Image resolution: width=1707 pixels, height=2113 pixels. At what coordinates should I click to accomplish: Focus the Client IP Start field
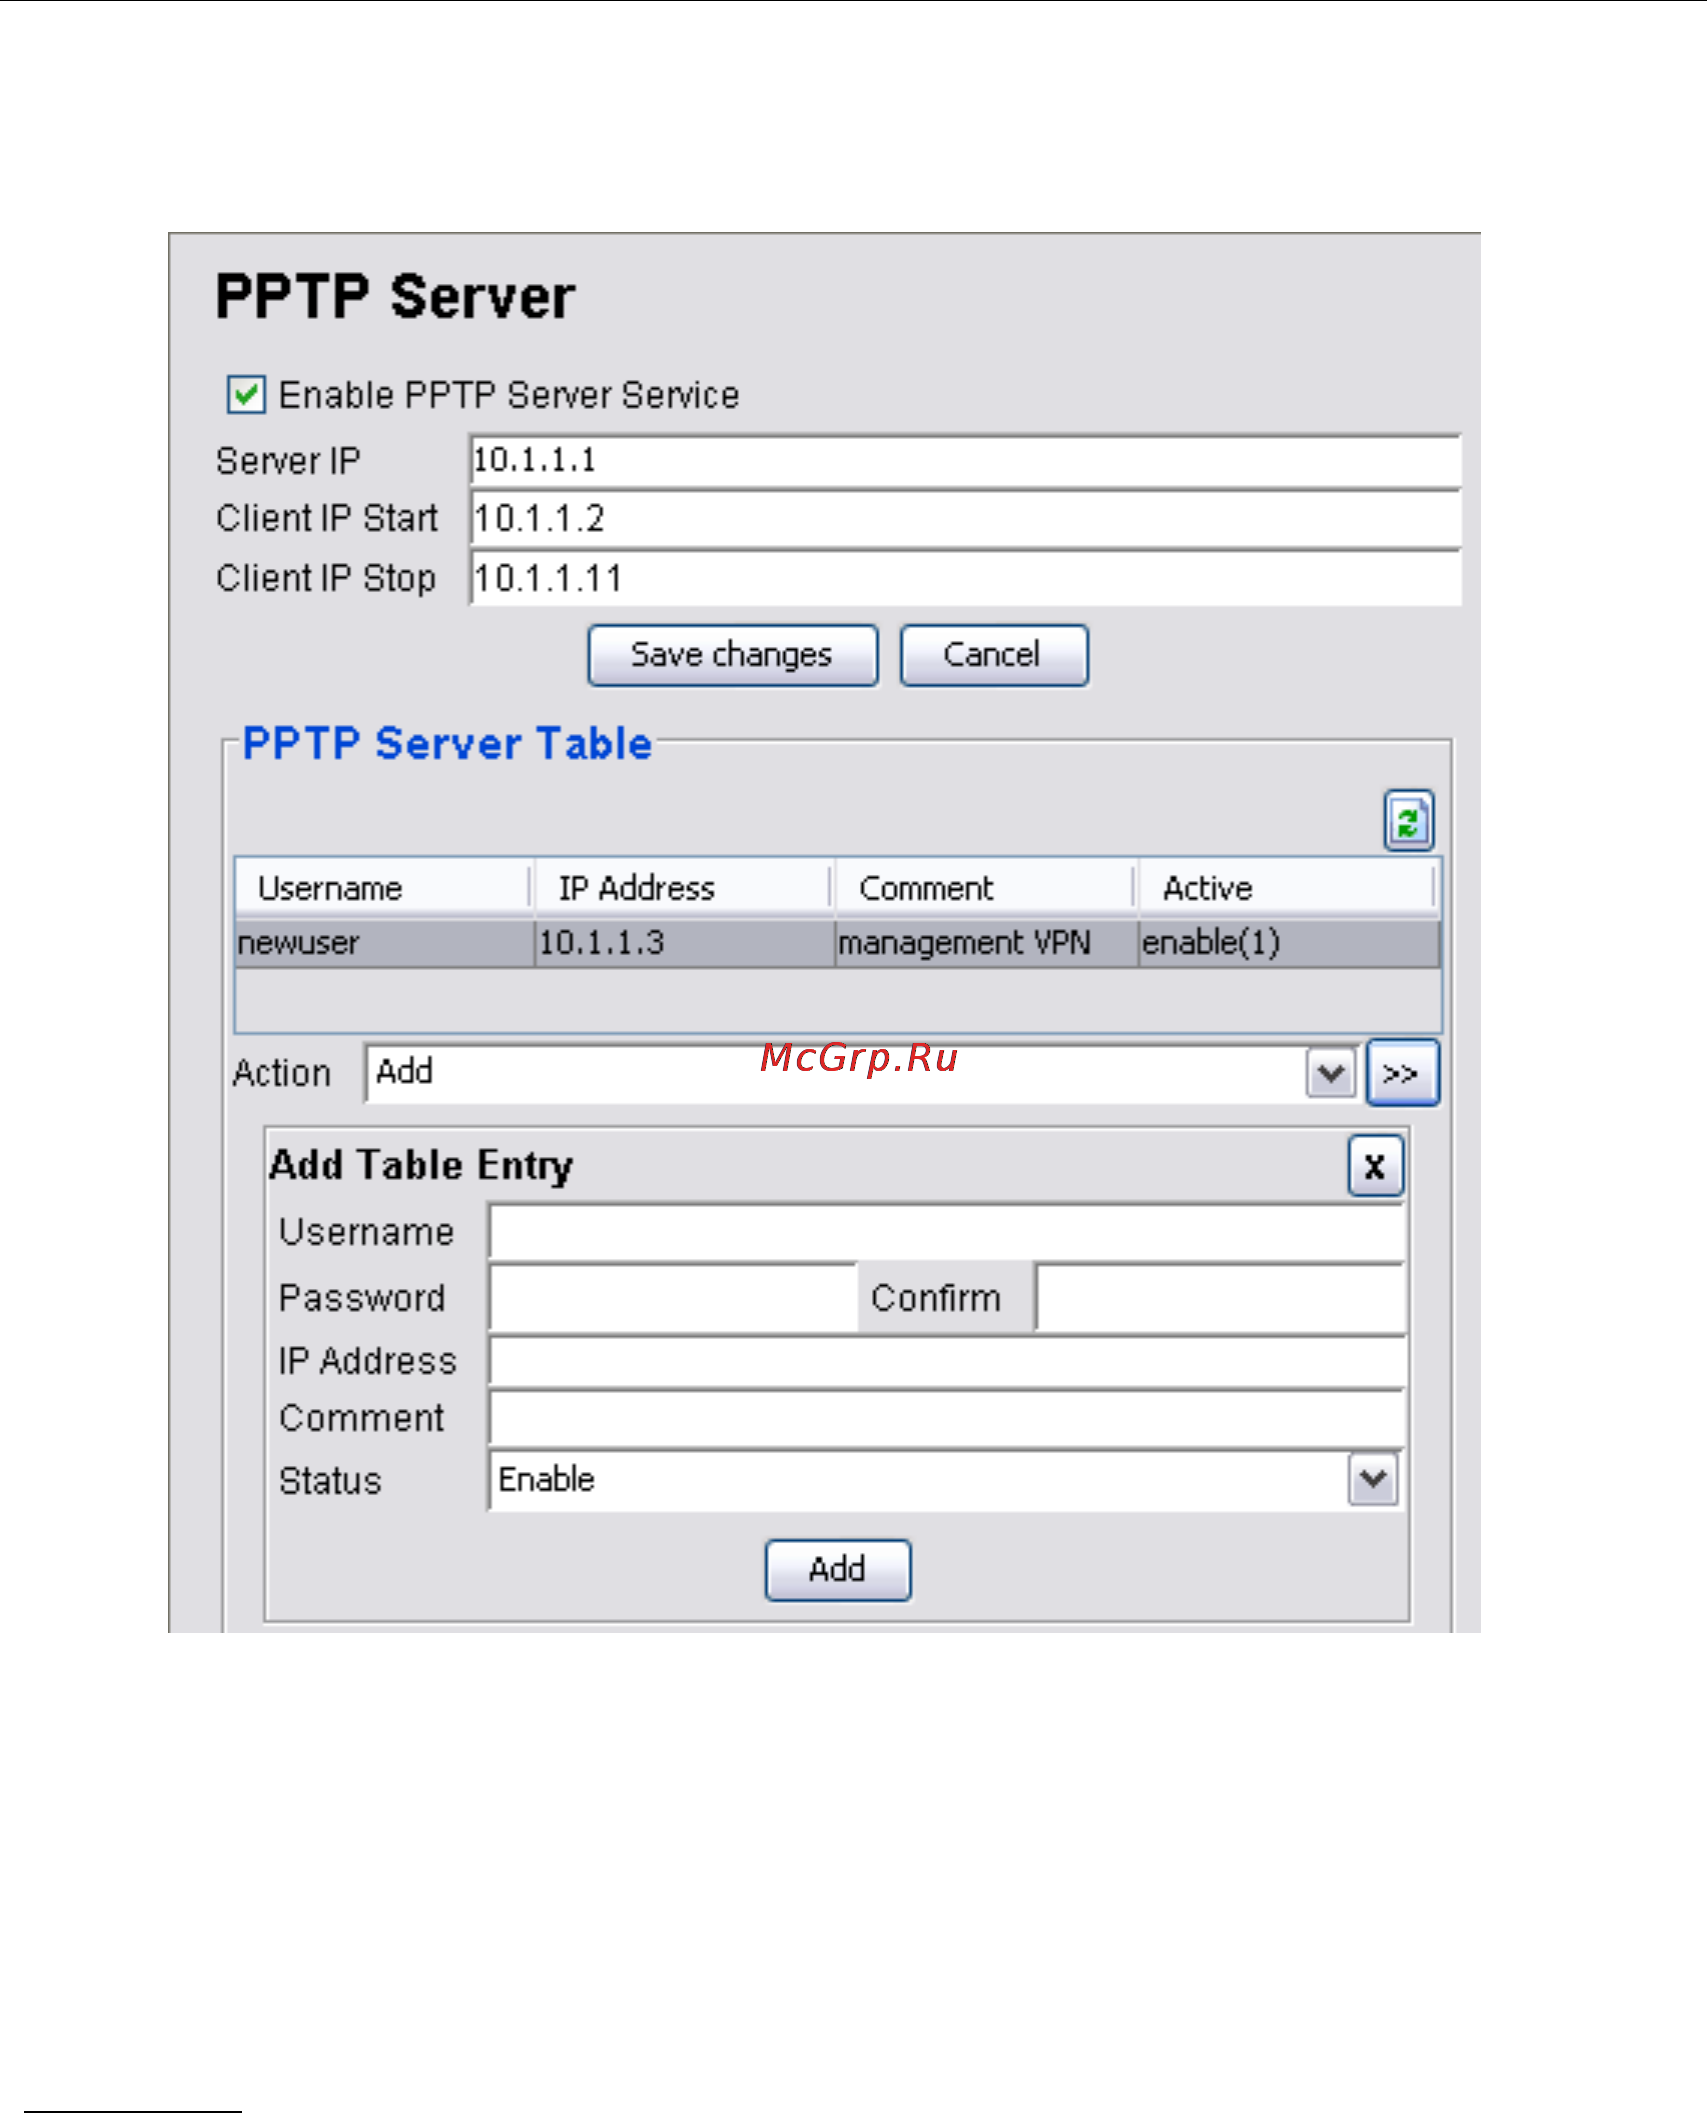click(965, 519)
